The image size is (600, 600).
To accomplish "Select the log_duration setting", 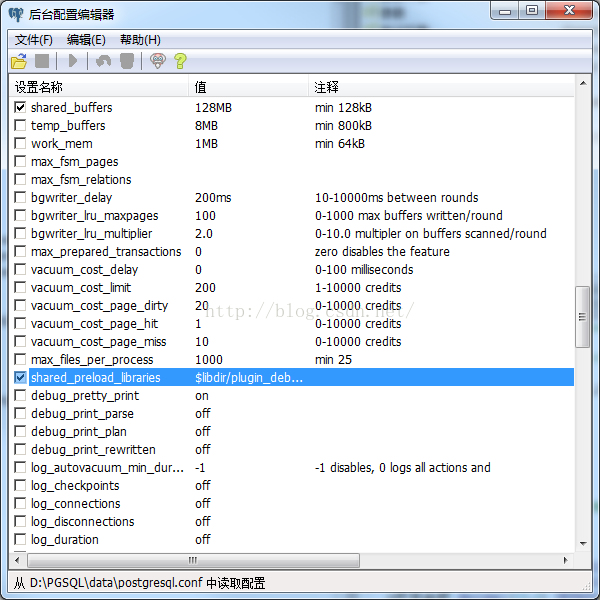I will 65,540.
